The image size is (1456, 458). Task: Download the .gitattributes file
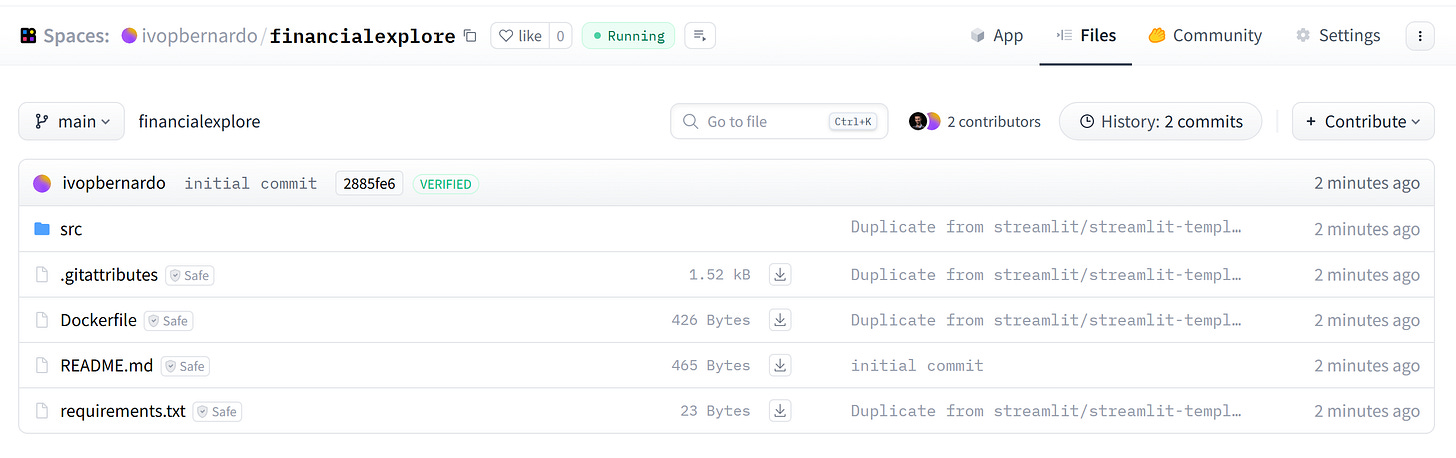[780, 274]
